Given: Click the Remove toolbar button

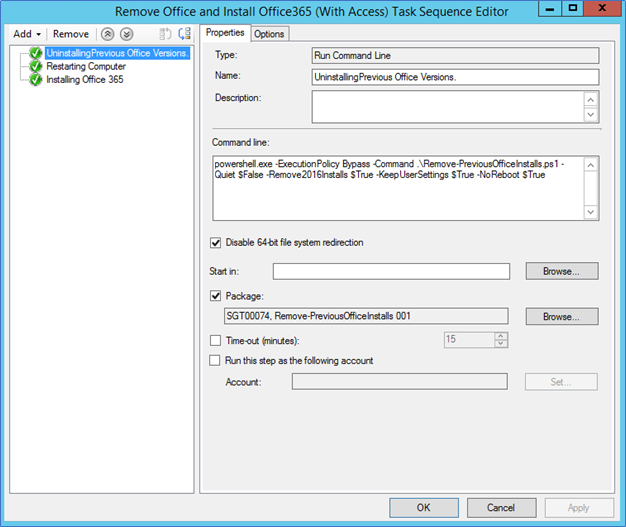Looking at the screenshot, I should click(71, 34).
